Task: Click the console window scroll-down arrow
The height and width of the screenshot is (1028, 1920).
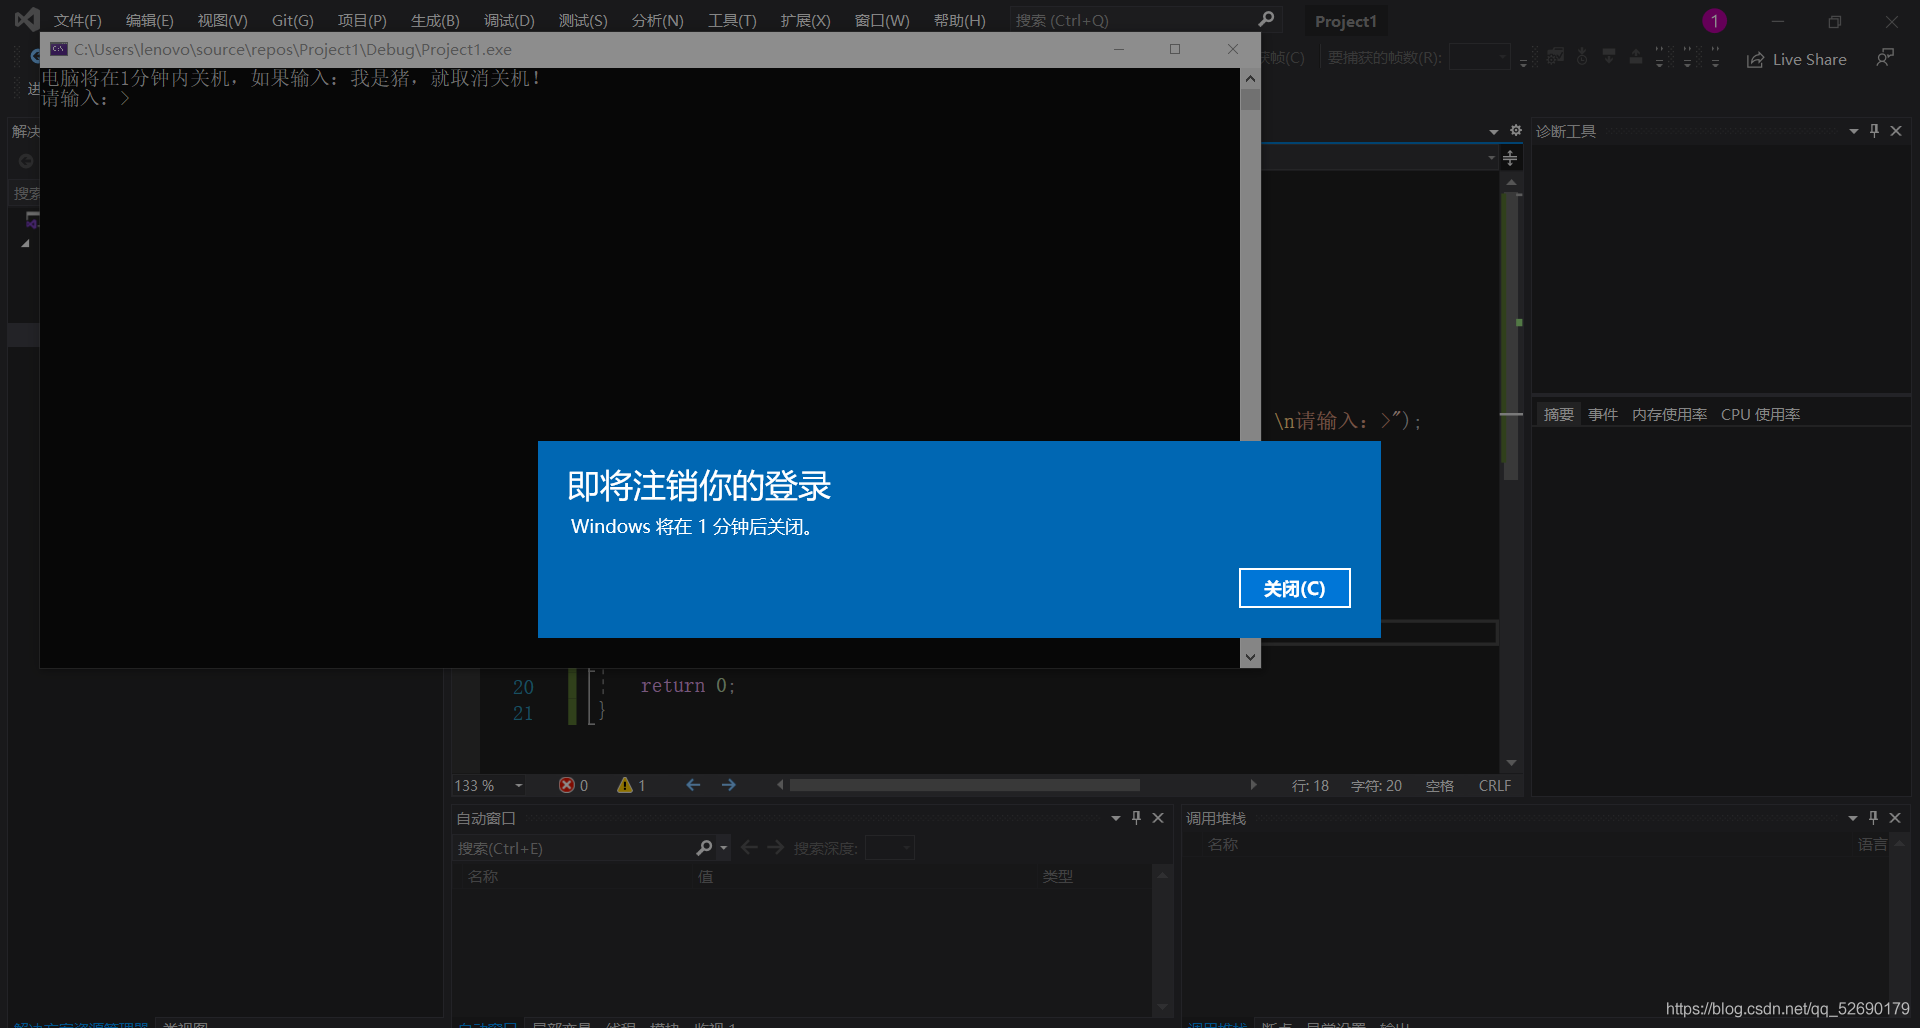Action: (x=1250, y=657)
